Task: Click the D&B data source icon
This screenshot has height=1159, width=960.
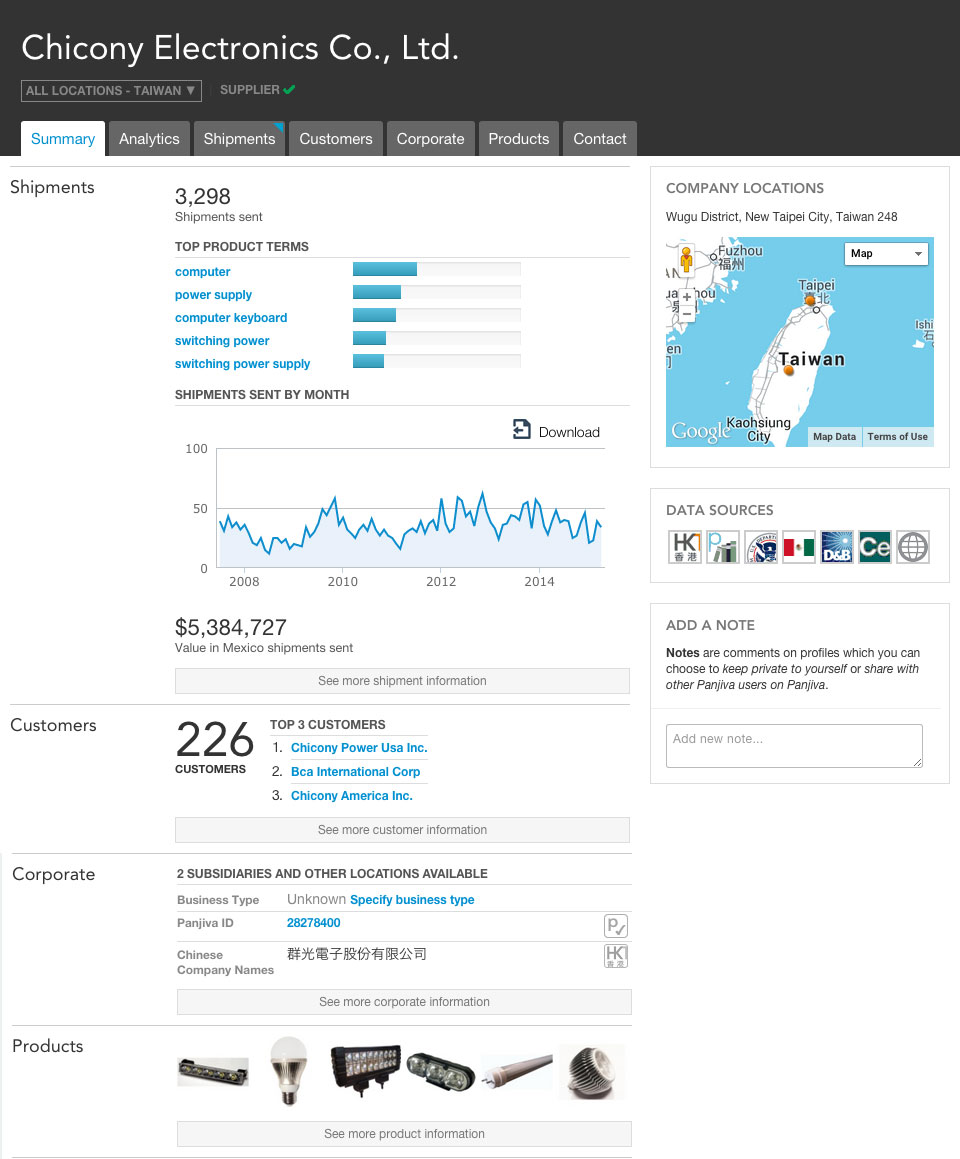Action: coord(836,547)
